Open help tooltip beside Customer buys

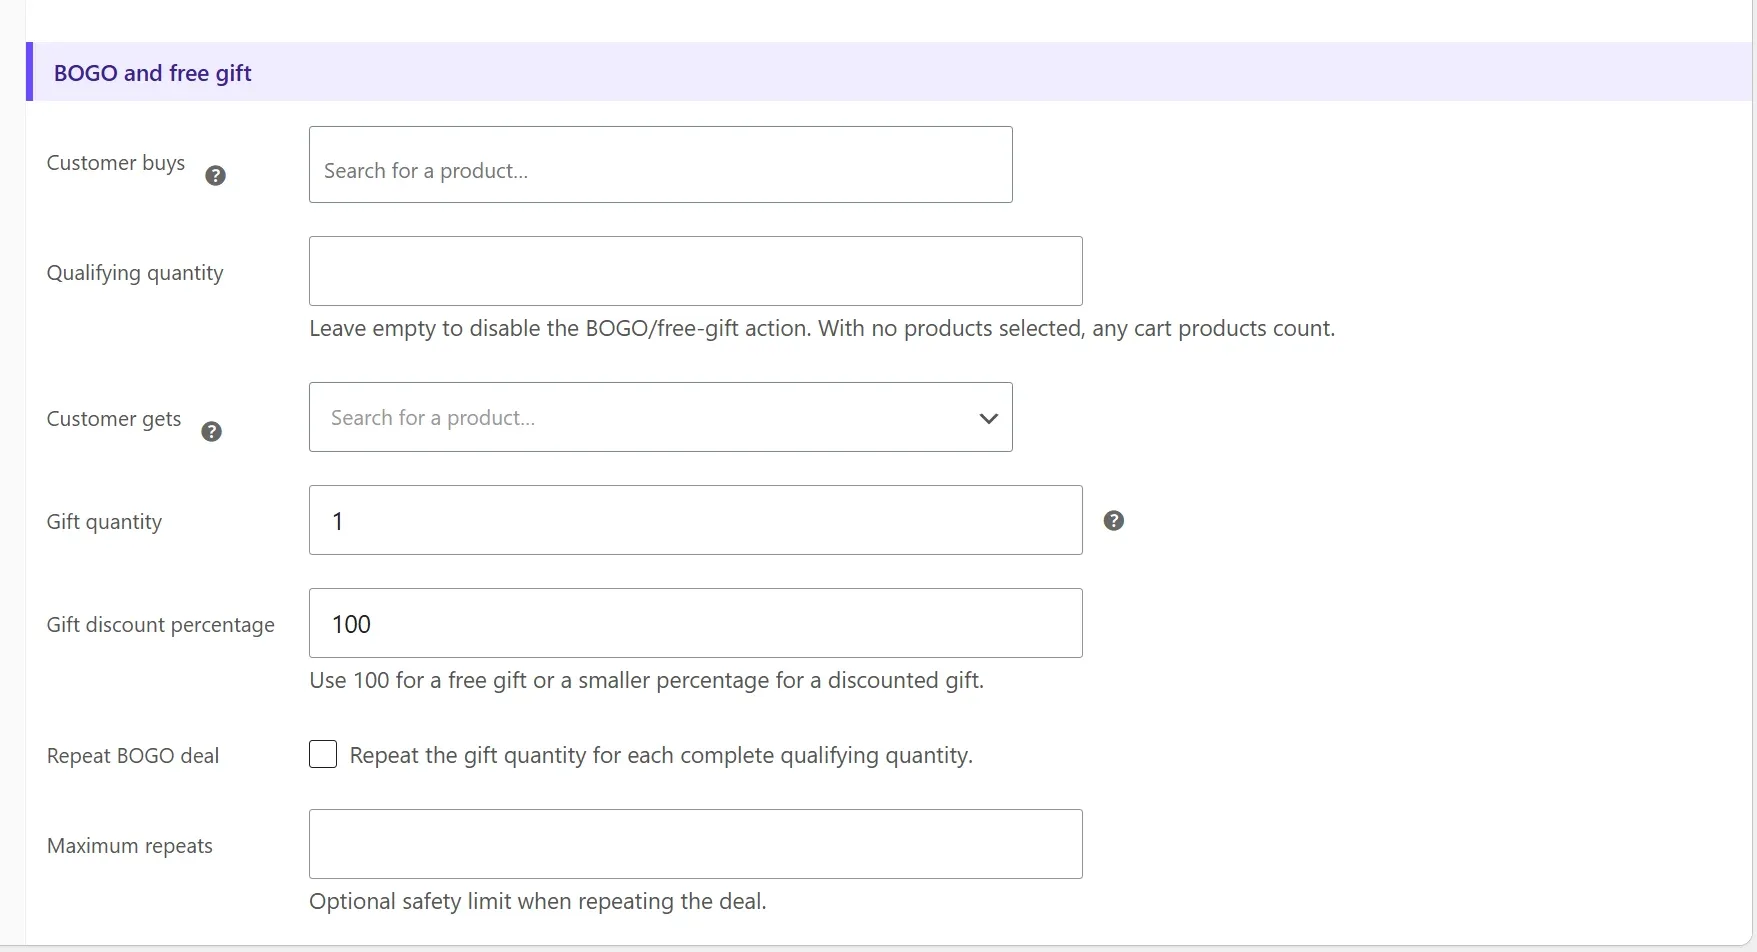[215, 176]
